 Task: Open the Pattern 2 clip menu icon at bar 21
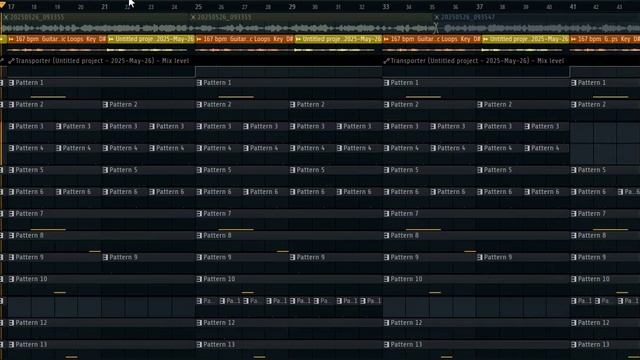pos(105,104)
